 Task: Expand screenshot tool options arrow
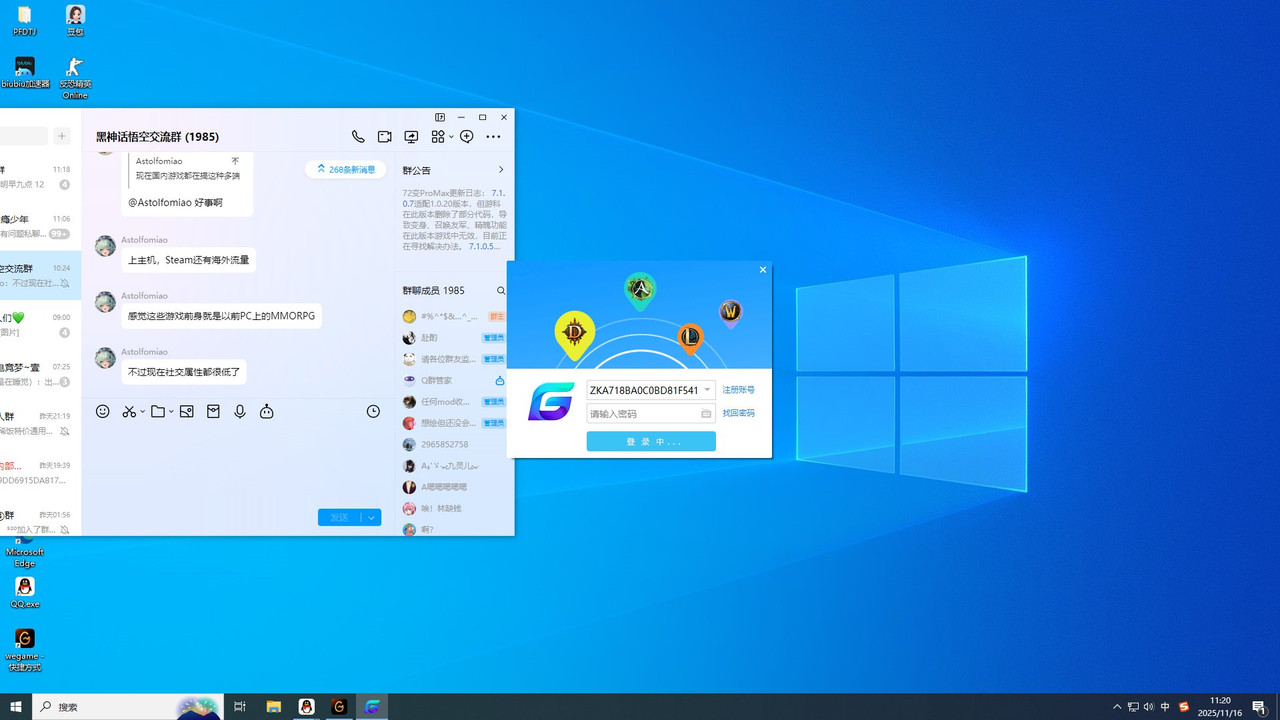click(x=143, y=411)
